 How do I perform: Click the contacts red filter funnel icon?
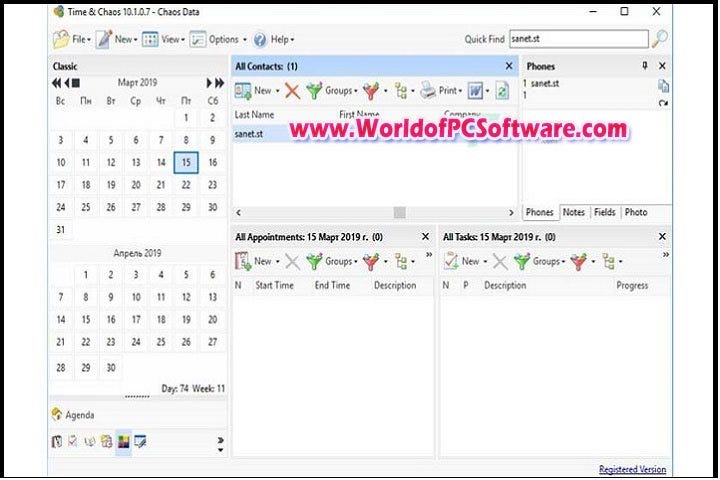pos(371,91)
